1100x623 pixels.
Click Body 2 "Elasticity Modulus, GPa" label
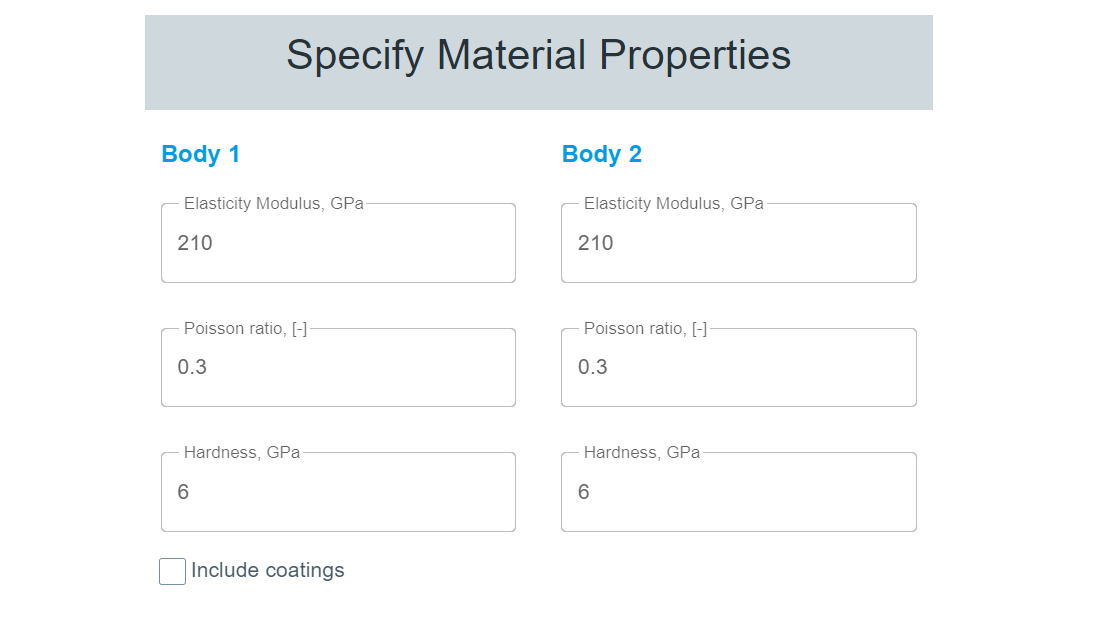pos(673,204)
